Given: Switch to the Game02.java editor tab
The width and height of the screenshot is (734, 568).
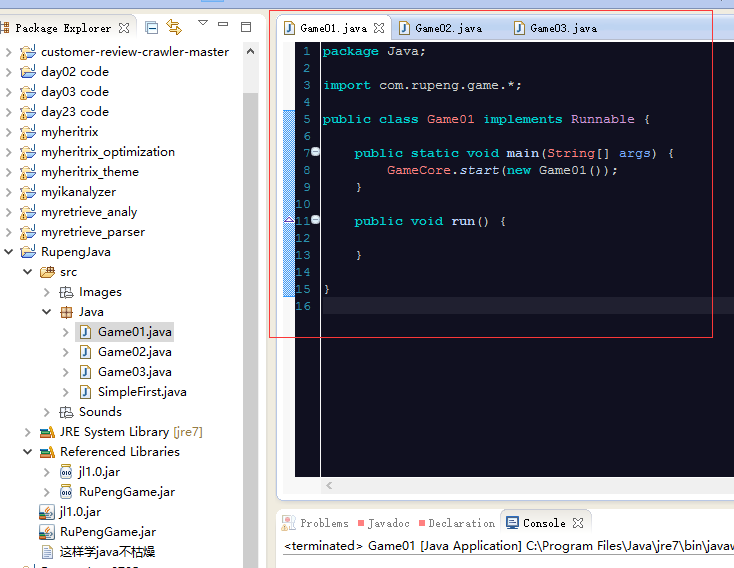Looking at the screenshot, I should pos(448,29).
